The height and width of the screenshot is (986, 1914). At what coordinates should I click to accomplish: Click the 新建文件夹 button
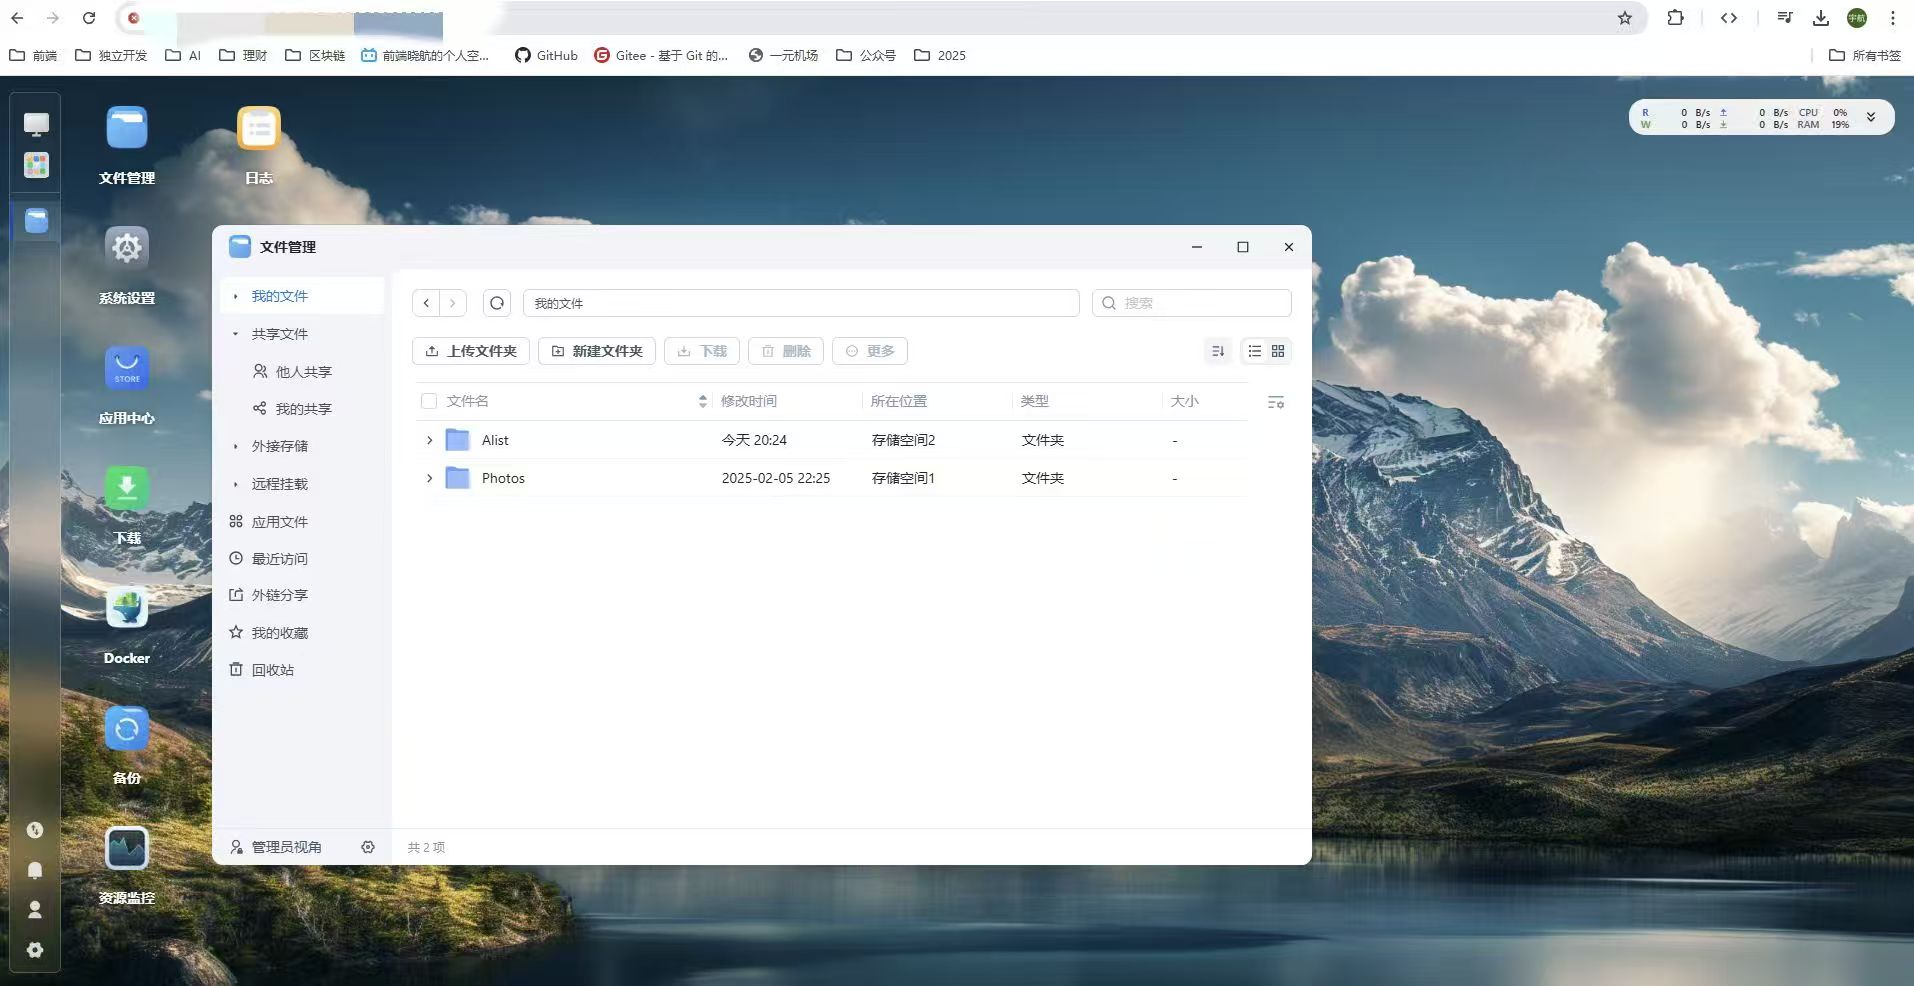coord(597,351)
